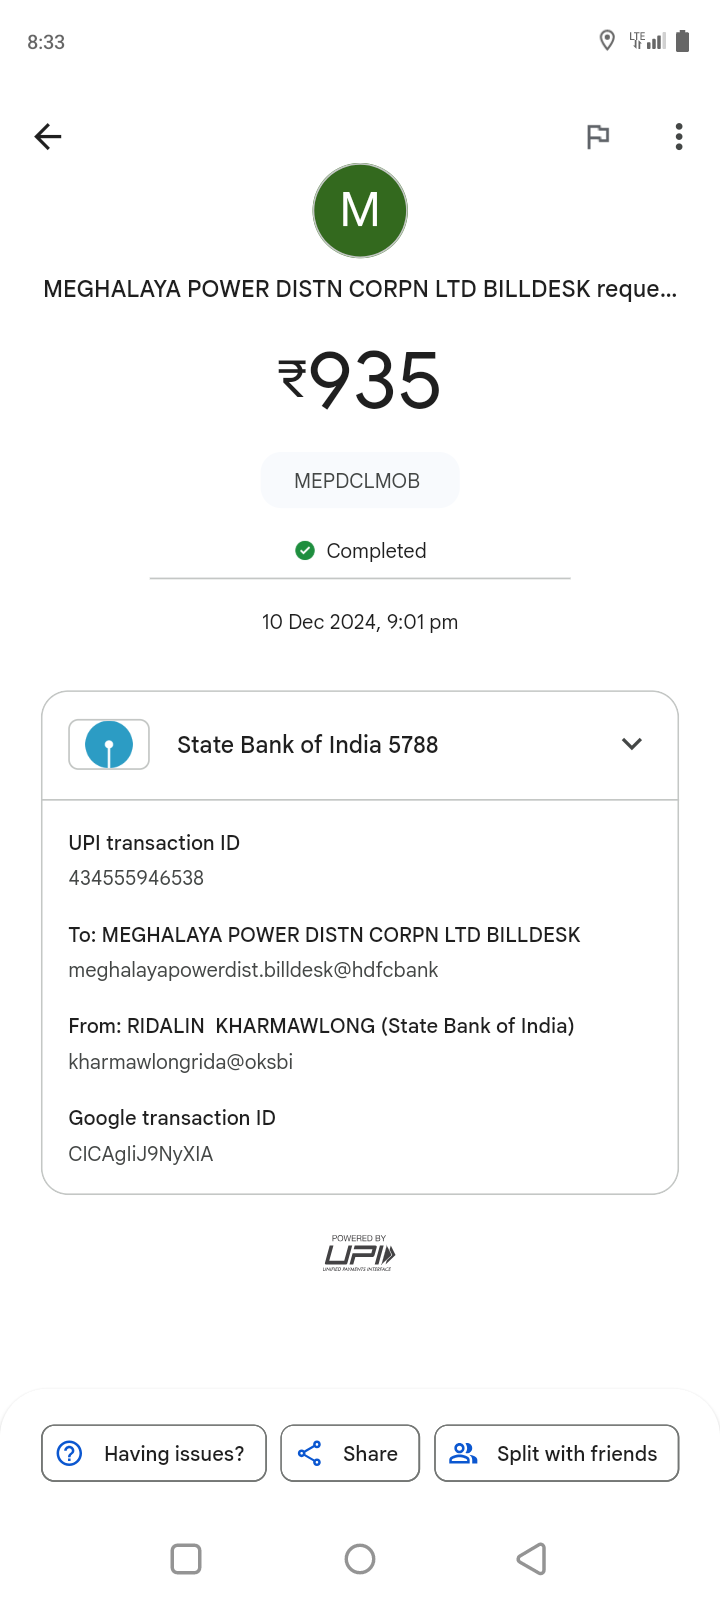
Task: Tap the green M merchant avatar
Action: click(360, 211)
